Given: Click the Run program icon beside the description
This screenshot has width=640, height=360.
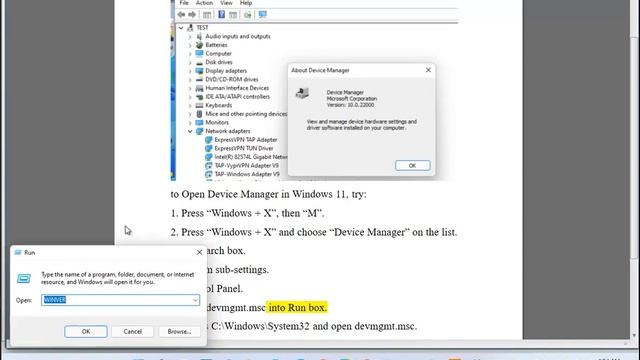Looking at the screenshot, I should point(24,278).
